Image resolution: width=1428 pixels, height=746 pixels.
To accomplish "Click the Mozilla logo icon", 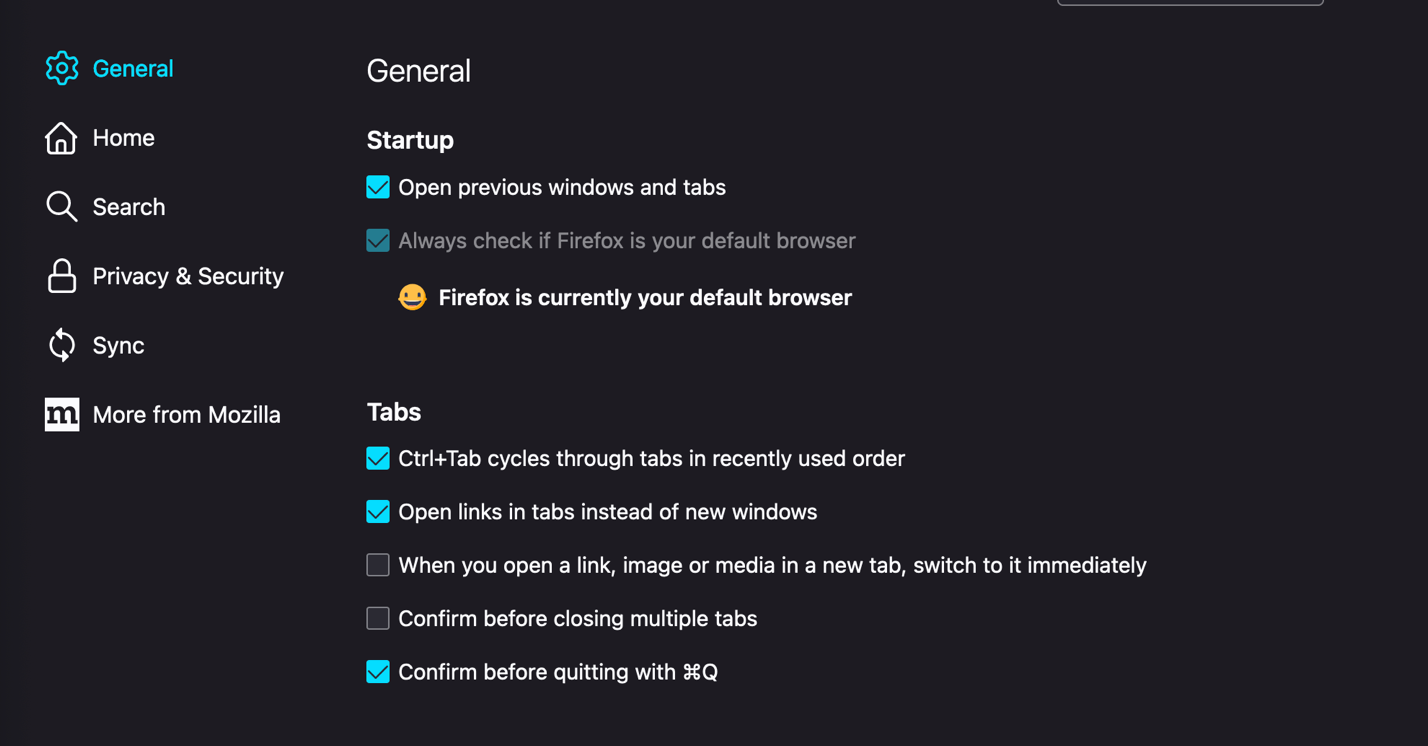I will click(62, 414).
